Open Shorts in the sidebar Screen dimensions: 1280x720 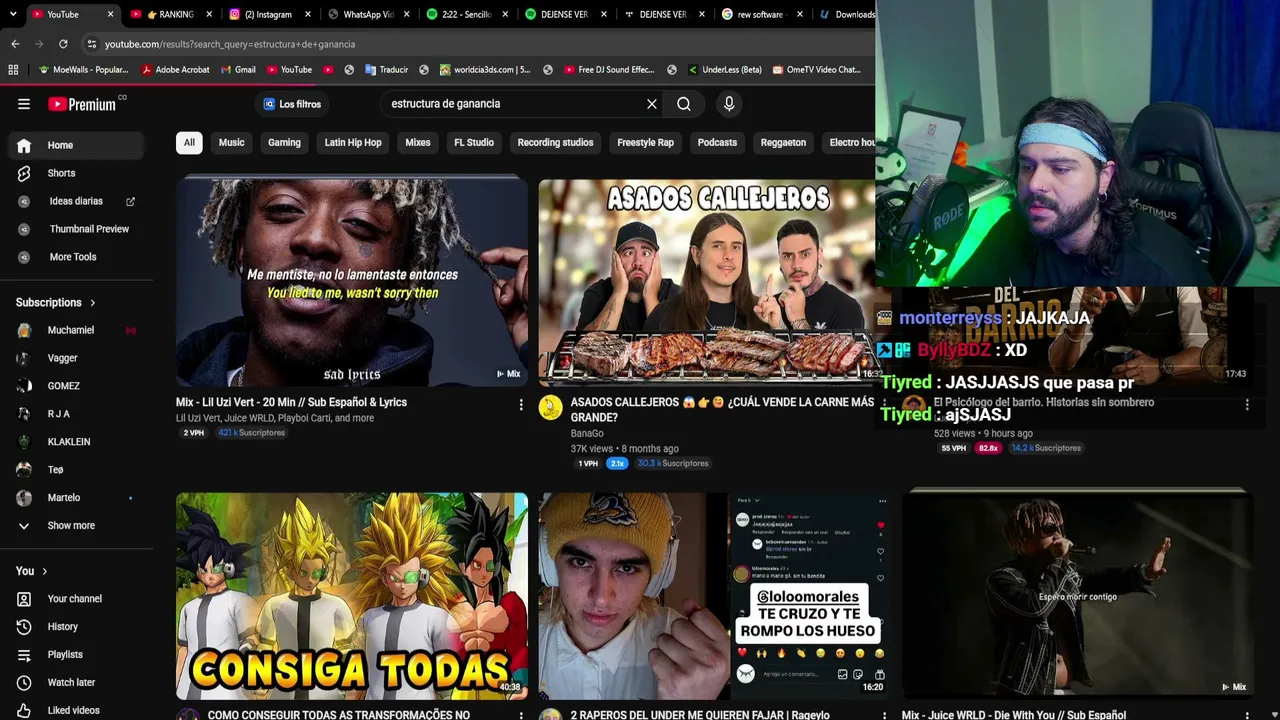pos(76,173)
